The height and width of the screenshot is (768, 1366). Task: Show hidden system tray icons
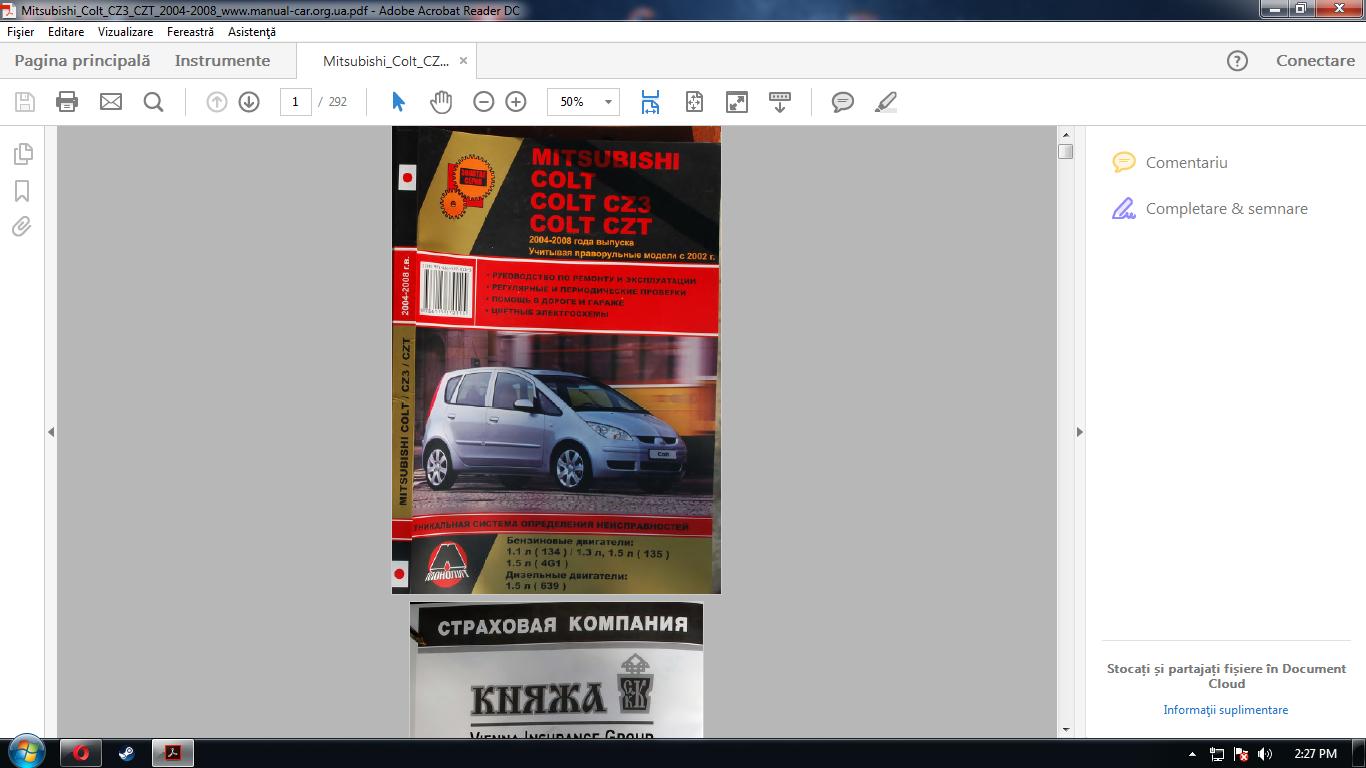(1192, 754)
